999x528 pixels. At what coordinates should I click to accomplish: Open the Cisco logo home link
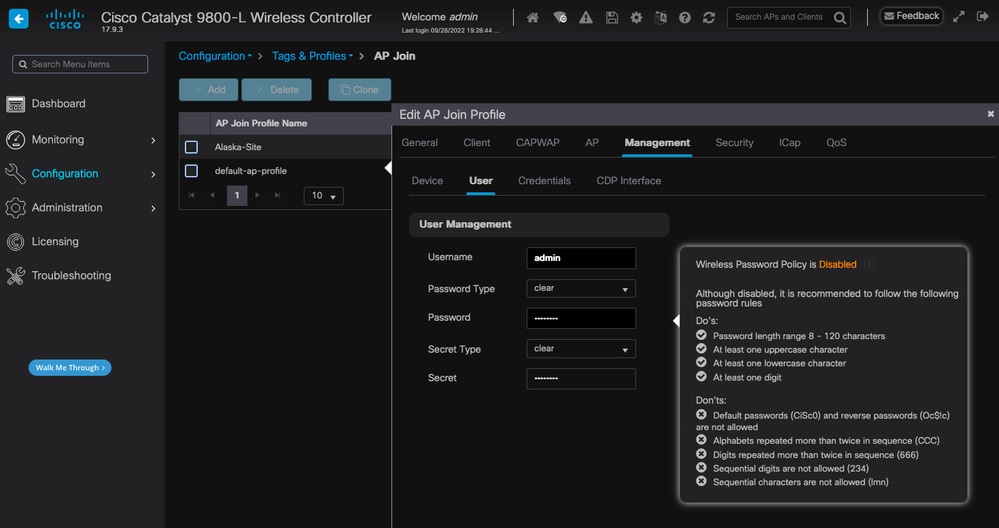(65, 19)
